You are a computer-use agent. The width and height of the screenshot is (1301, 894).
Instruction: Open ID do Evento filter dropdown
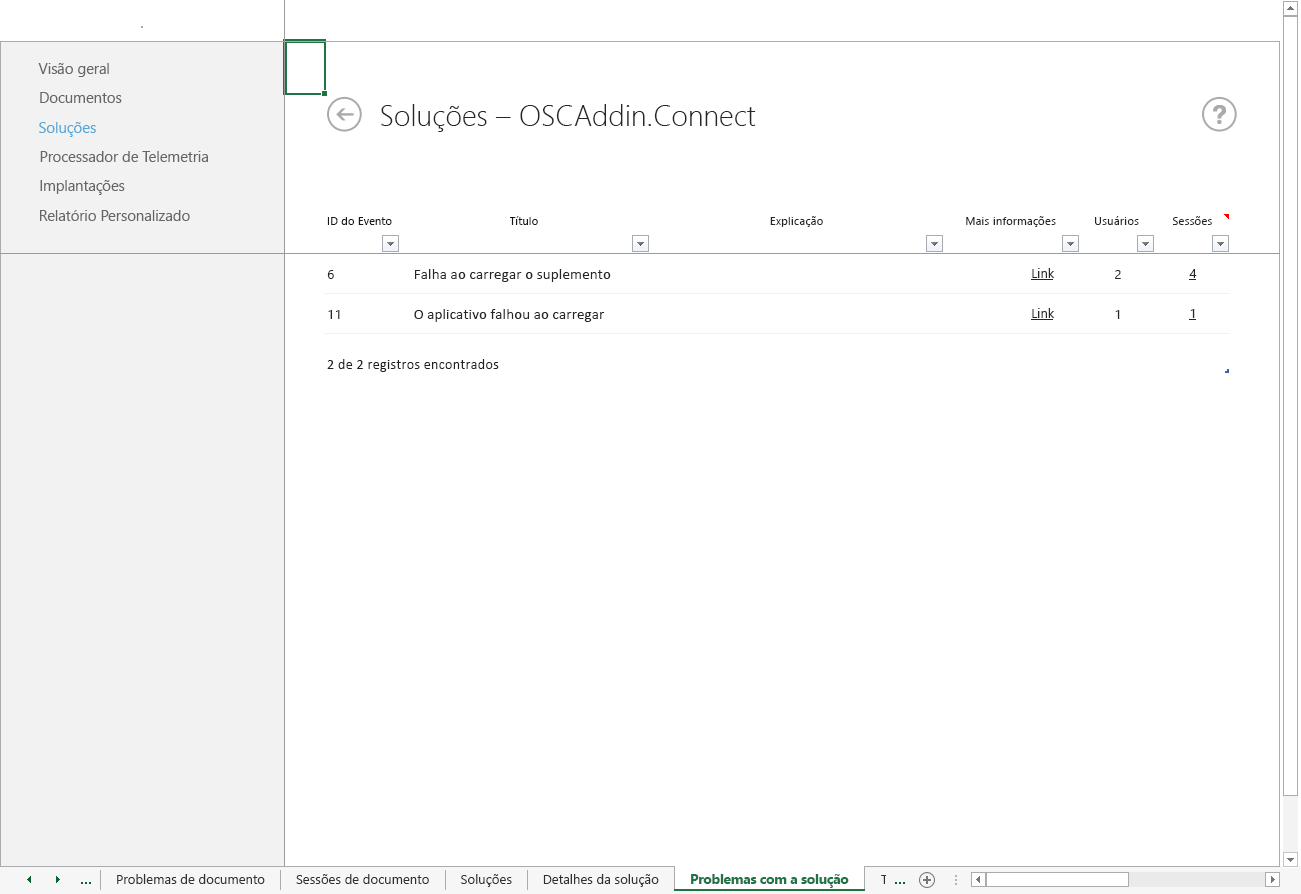390,243
